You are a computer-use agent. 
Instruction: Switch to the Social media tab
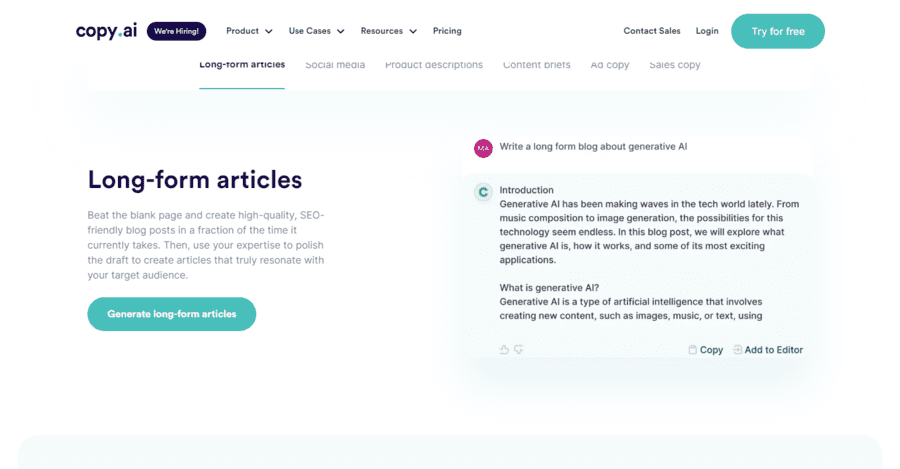pos(335,65)
